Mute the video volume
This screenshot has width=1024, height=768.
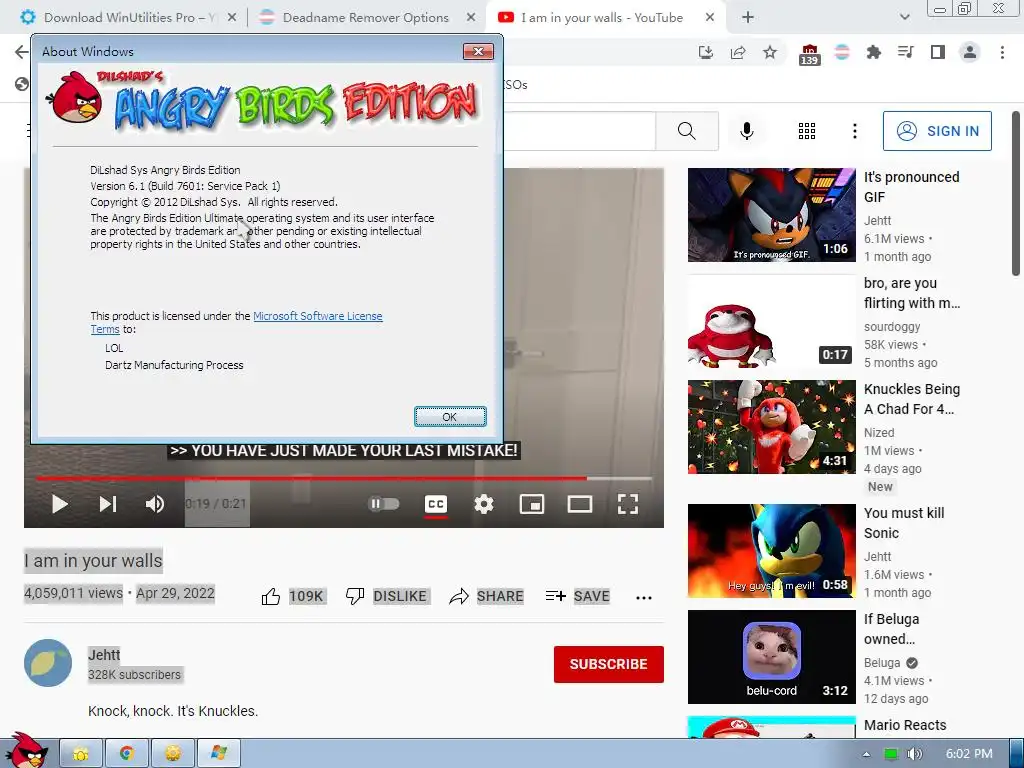[x=155, y=504]
